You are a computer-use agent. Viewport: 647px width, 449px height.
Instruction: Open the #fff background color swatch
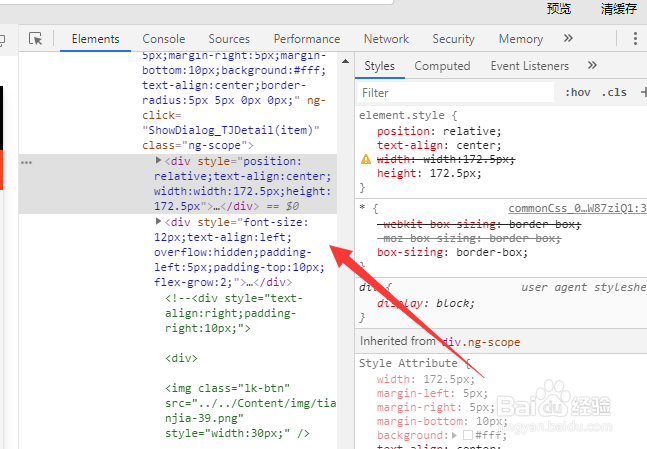click(x=468, y=435)
